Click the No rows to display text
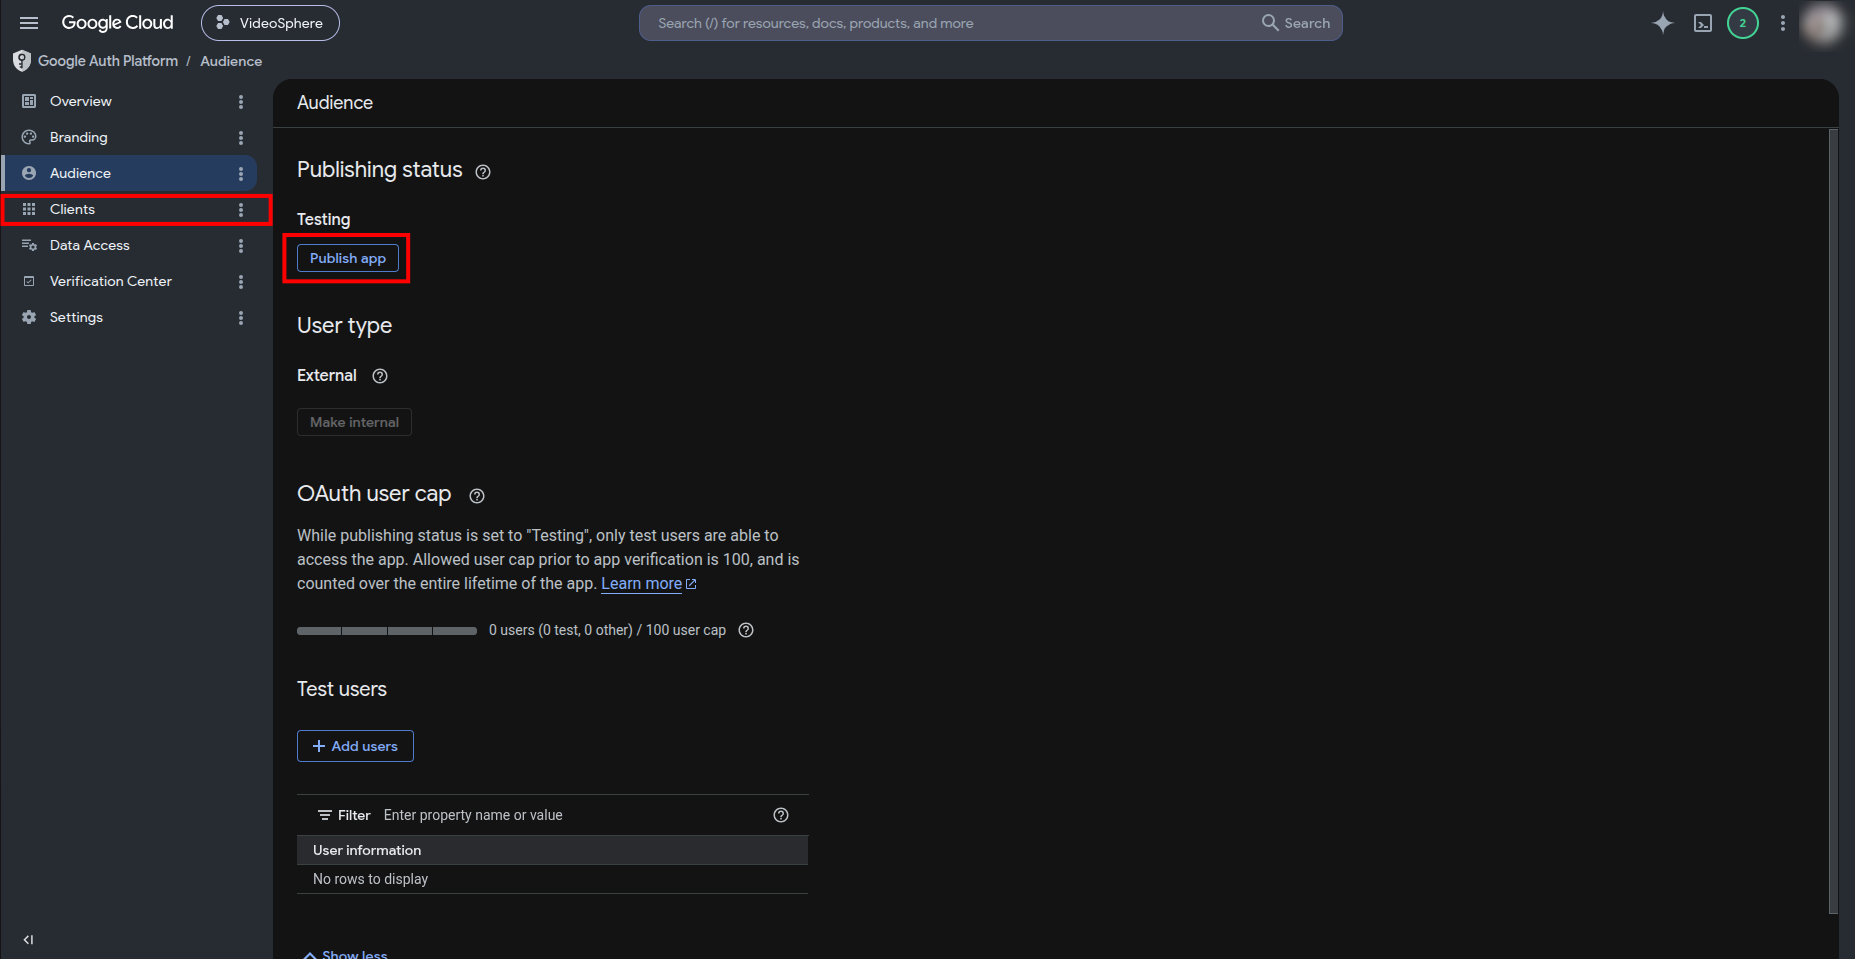 tap(370, 879)
